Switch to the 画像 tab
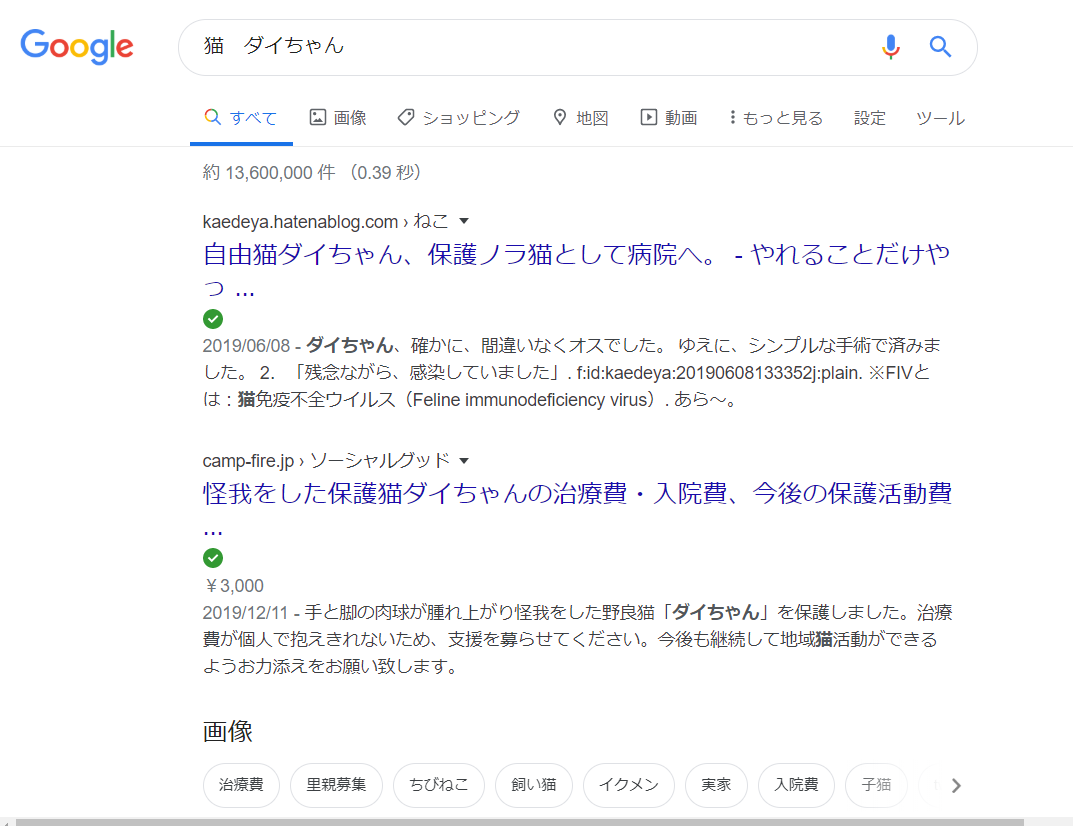The image size is (1073, 826). (338, 118)
